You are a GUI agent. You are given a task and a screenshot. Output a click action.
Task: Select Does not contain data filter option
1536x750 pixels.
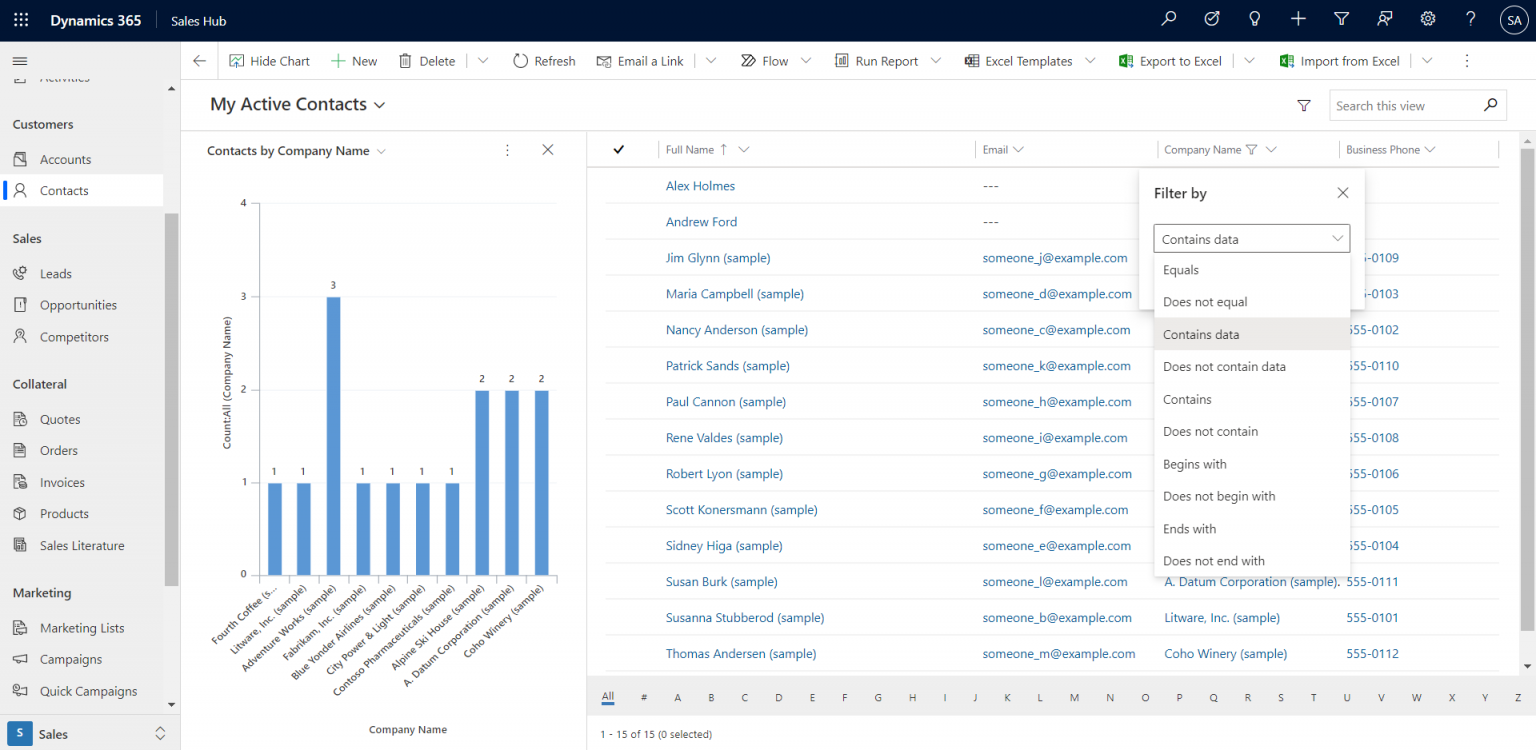1252,367
